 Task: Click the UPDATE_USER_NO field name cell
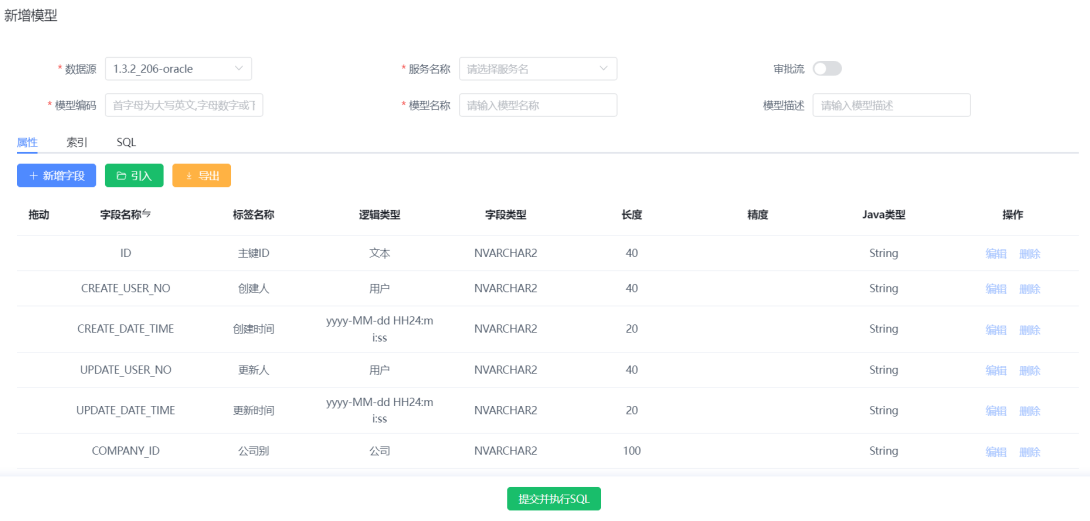click(126, 369)
